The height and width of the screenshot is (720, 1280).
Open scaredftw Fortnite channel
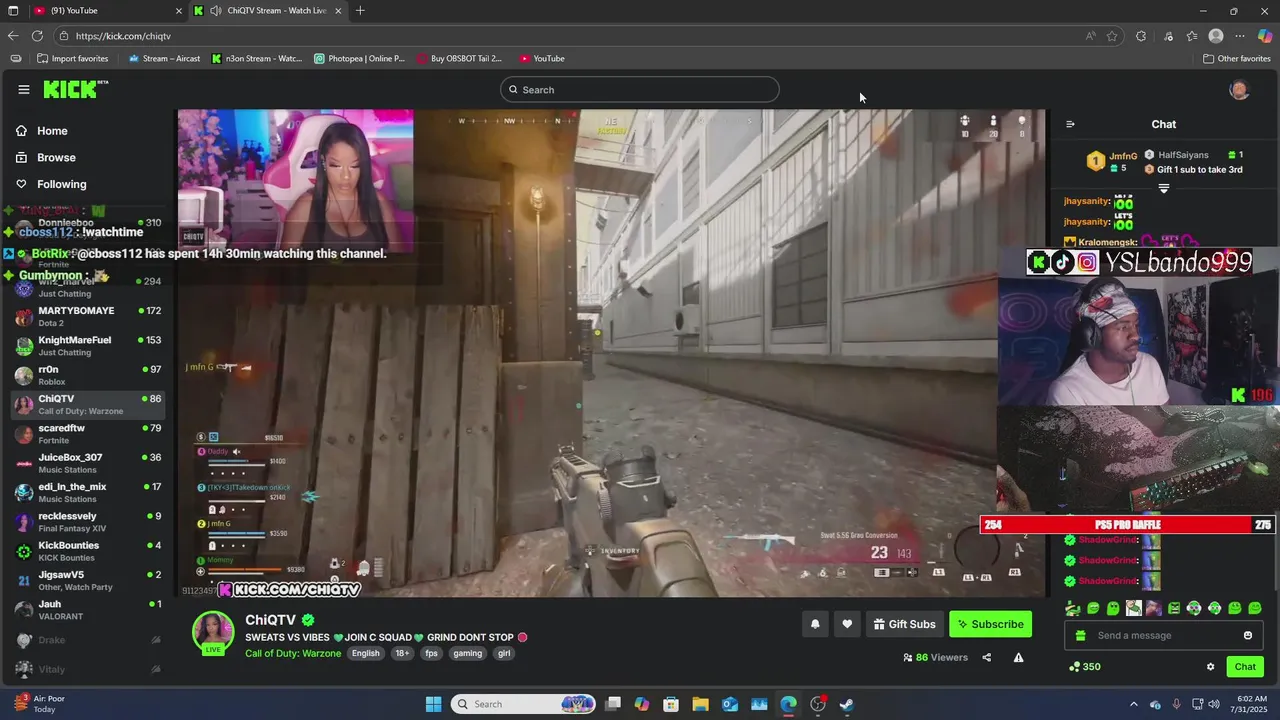88,434
